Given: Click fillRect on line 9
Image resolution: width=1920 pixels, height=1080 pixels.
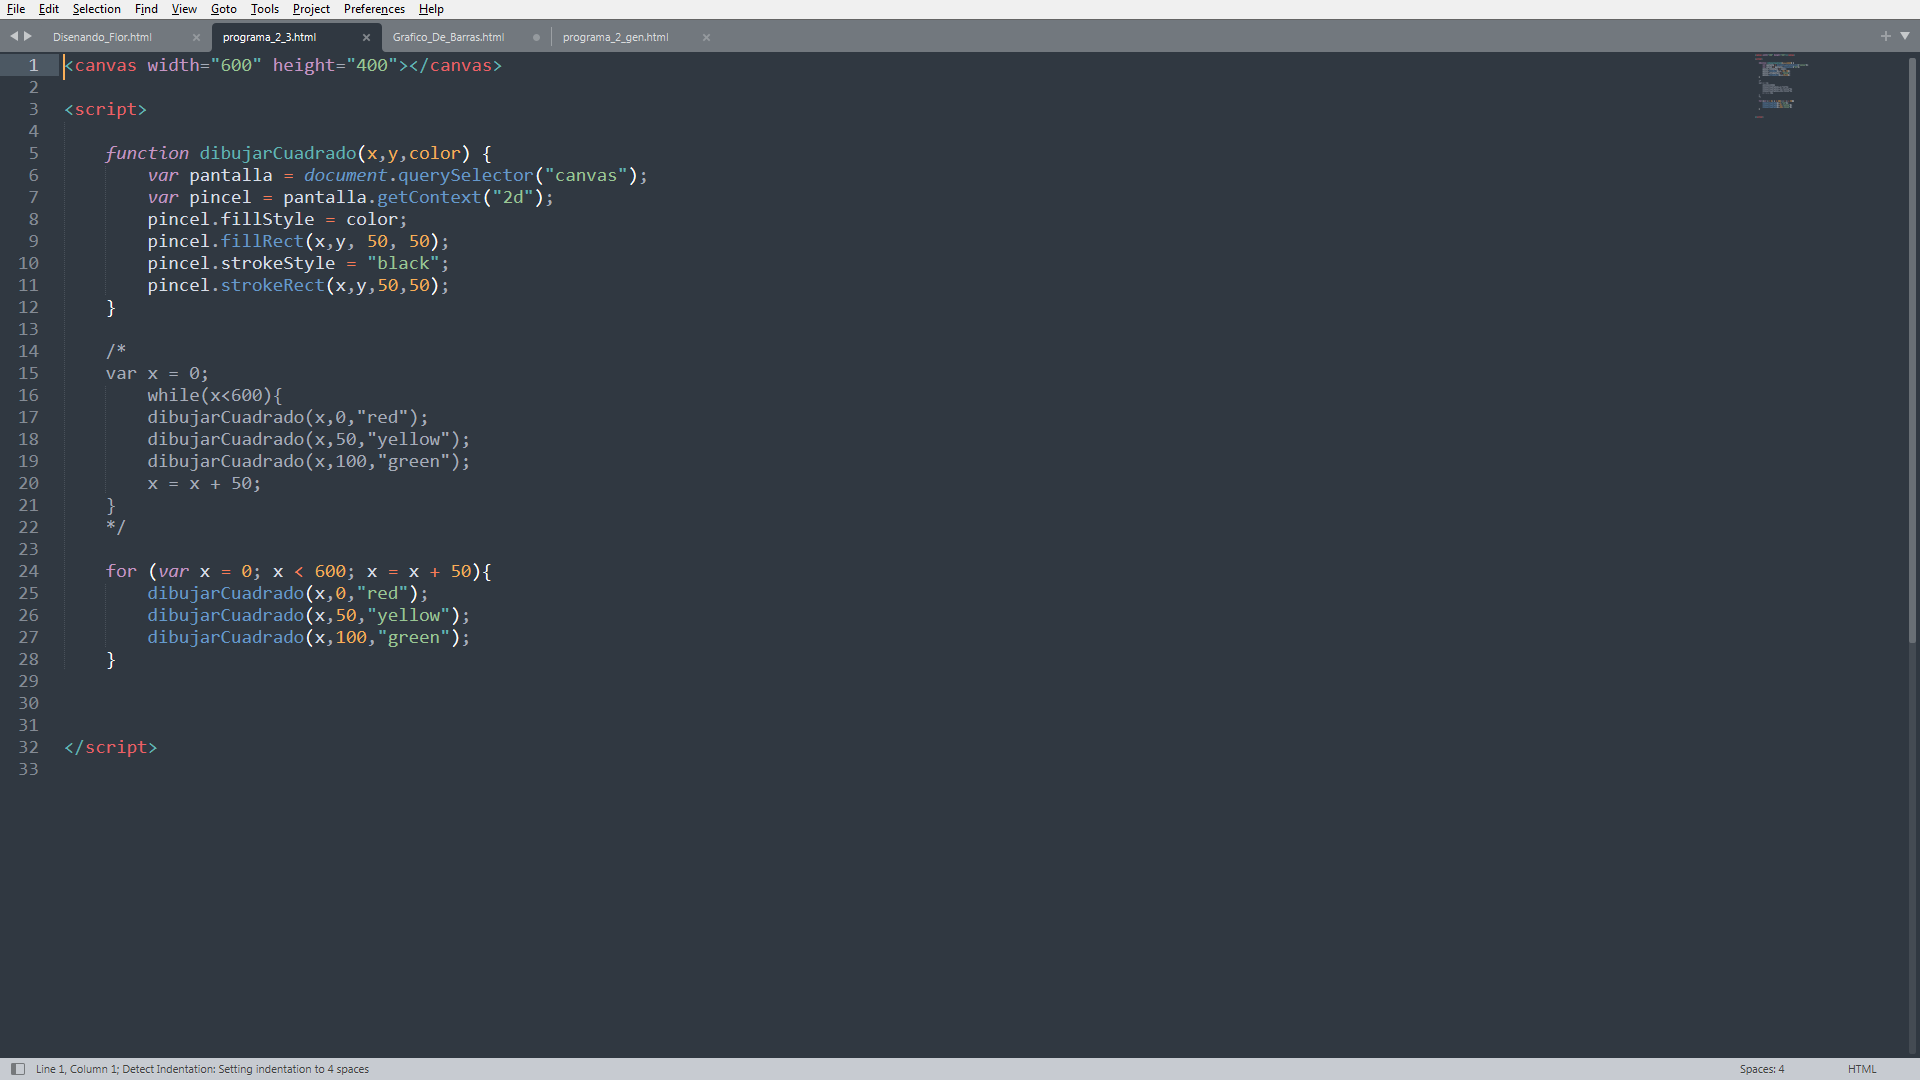Looking at the screenshot, I should click(x=262, y=241).
